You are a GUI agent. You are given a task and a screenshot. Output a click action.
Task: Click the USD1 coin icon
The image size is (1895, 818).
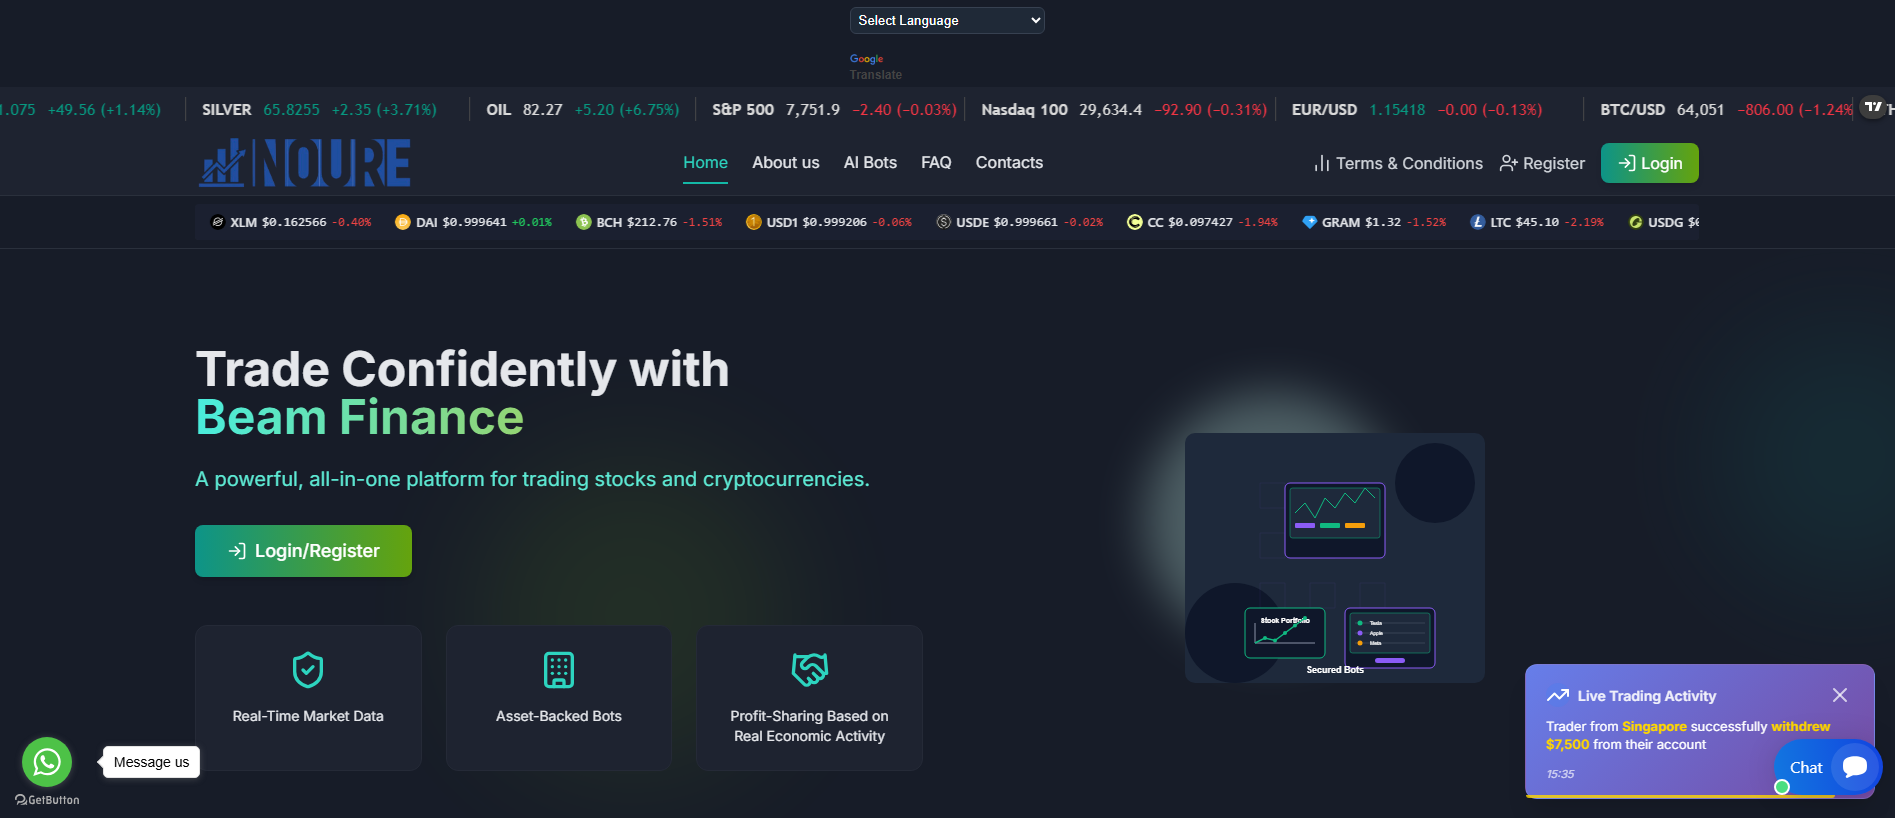coord(754,222)
